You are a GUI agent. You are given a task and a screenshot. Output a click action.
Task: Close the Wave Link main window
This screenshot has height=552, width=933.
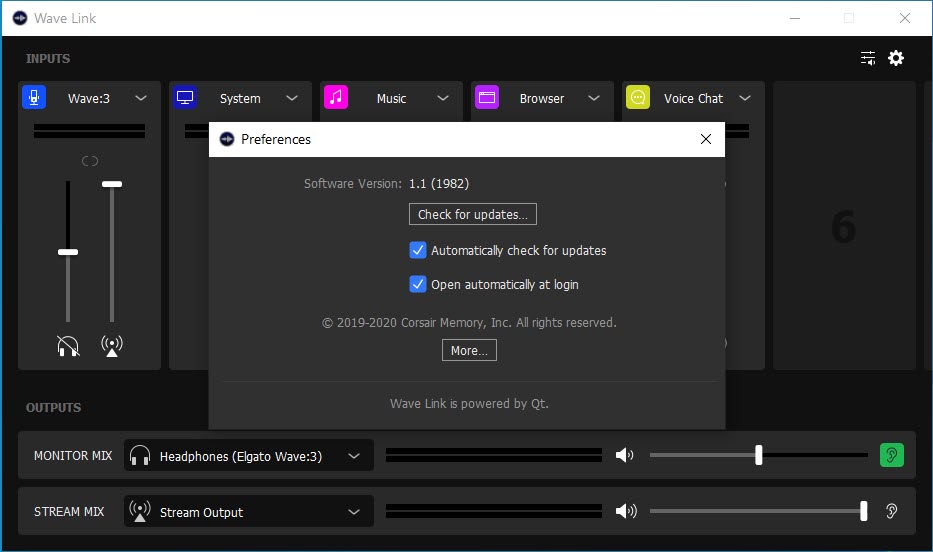(904, 18)
